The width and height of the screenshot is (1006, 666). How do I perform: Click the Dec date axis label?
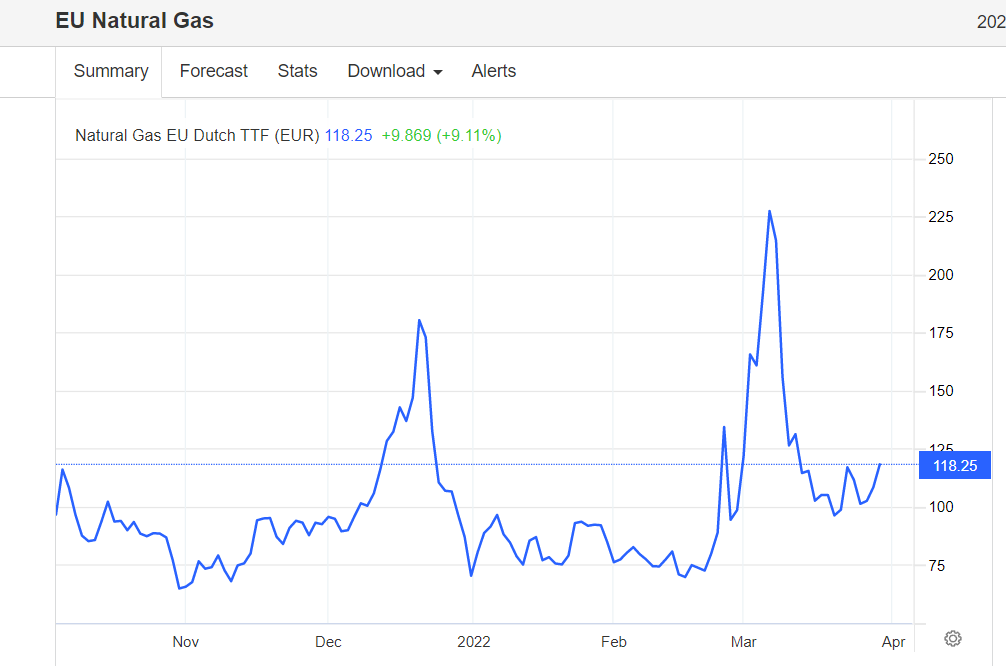328,642
